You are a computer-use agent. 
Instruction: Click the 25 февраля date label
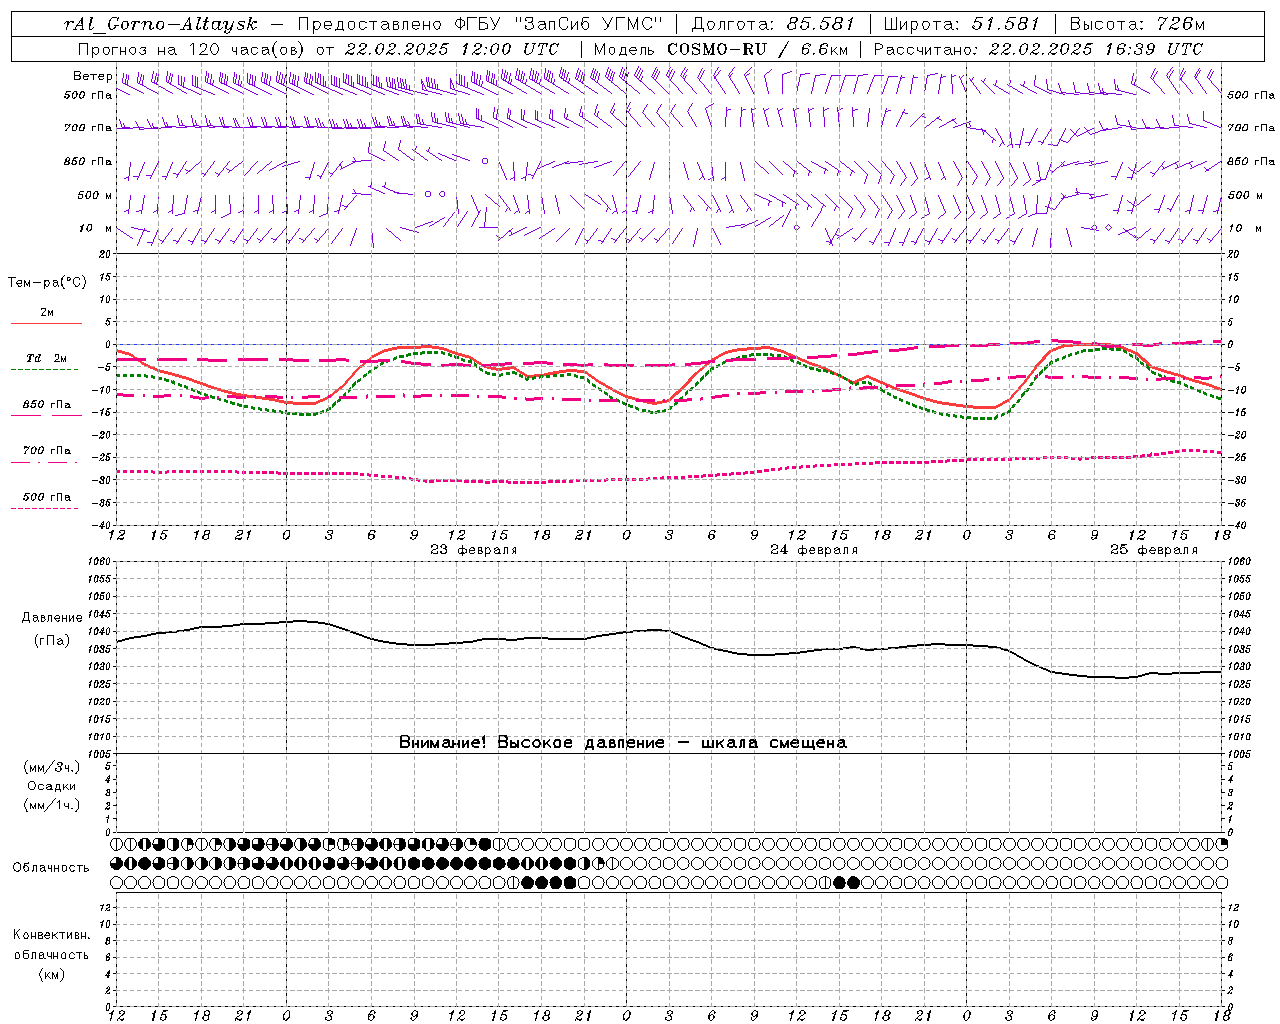[1154, 550]
